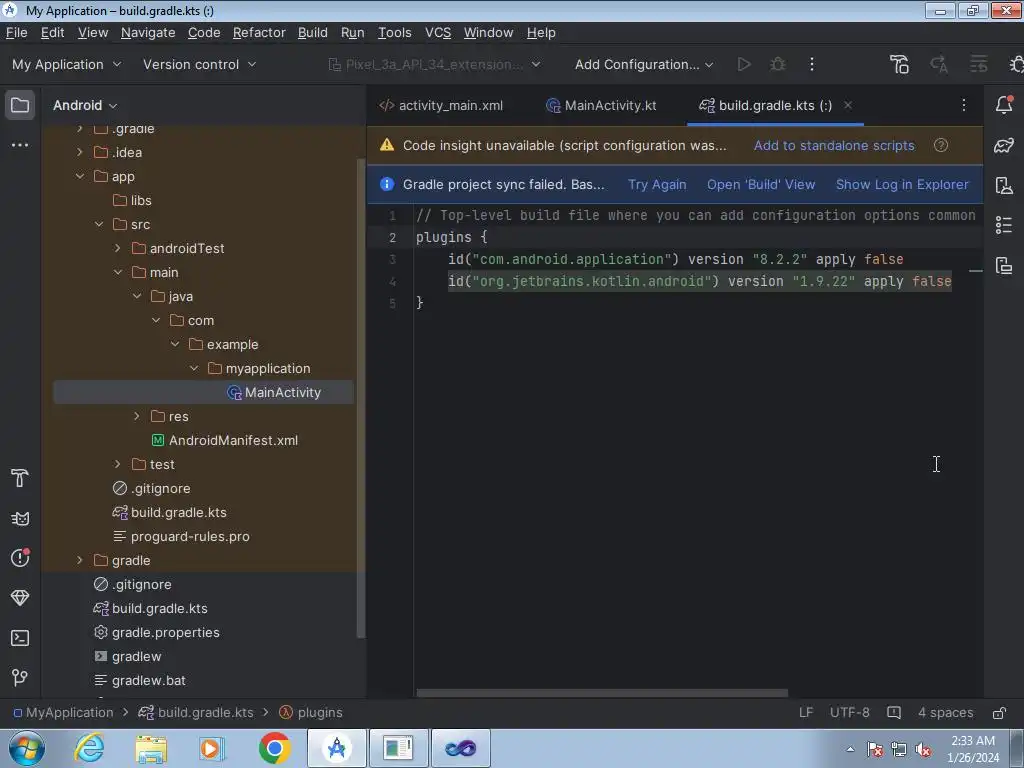Click the UTF-8 encoding in status bar
The image size is (1024, 768).
849,712
